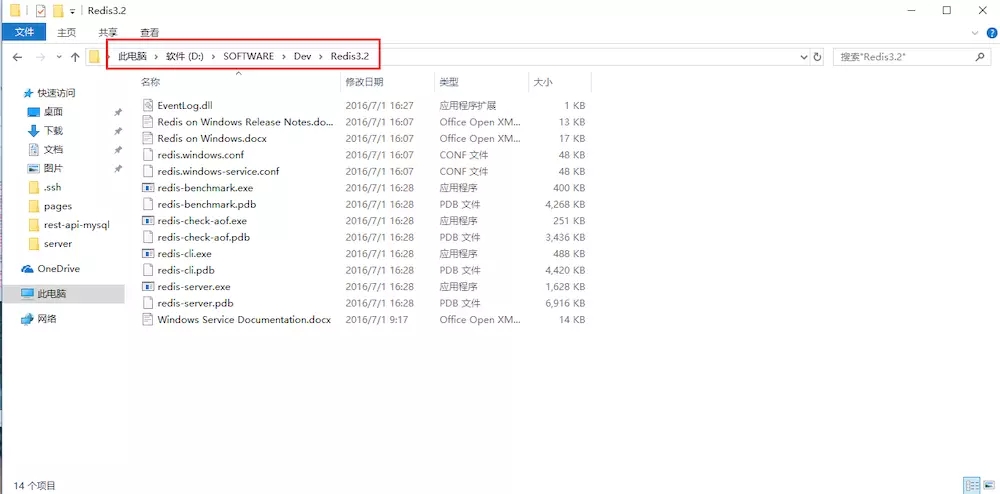Switch to the 共享 ribbon tab
This screenshot has height=494, width=1000.
click(x=108, y=32)
